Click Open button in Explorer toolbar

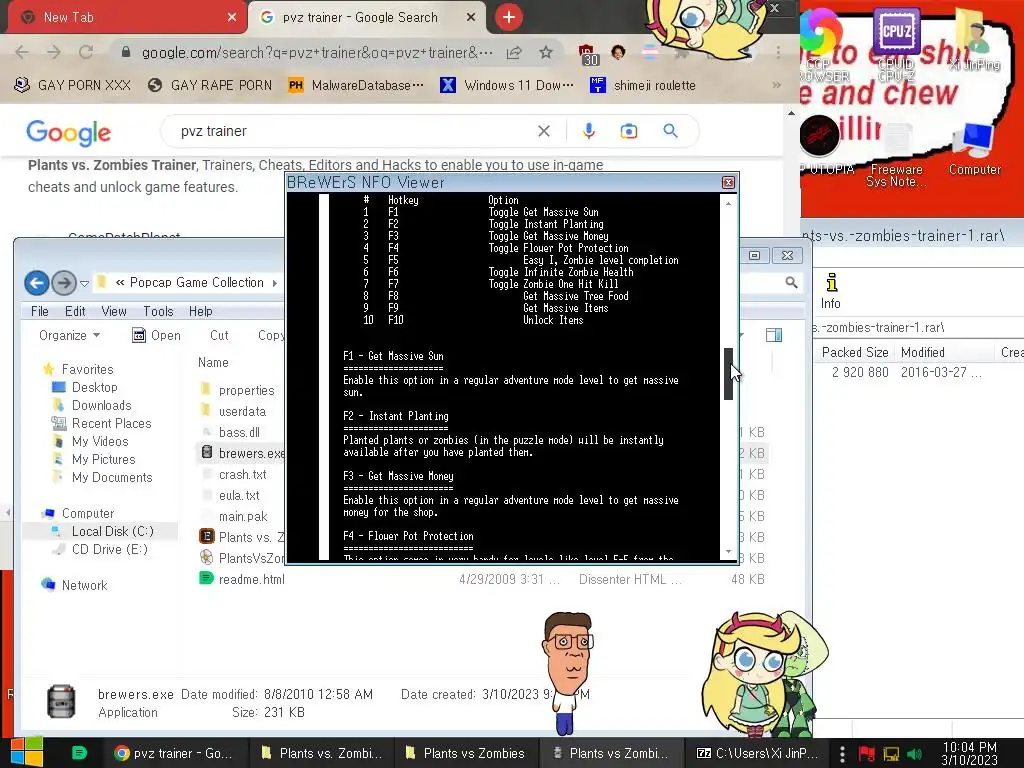(156, 335)
